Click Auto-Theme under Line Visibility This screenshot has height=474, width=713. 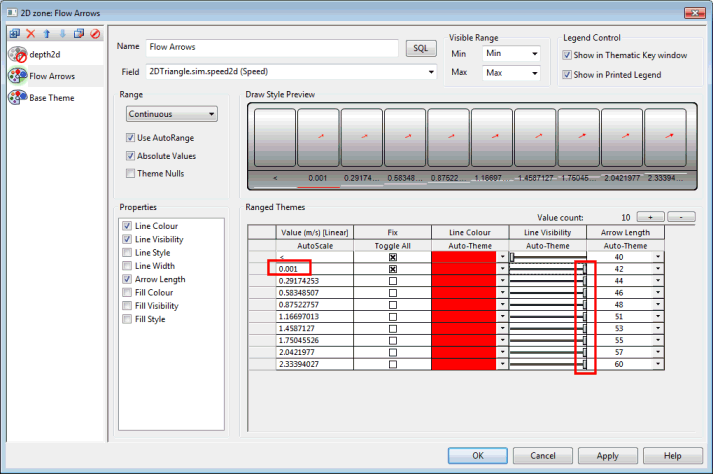547,246
